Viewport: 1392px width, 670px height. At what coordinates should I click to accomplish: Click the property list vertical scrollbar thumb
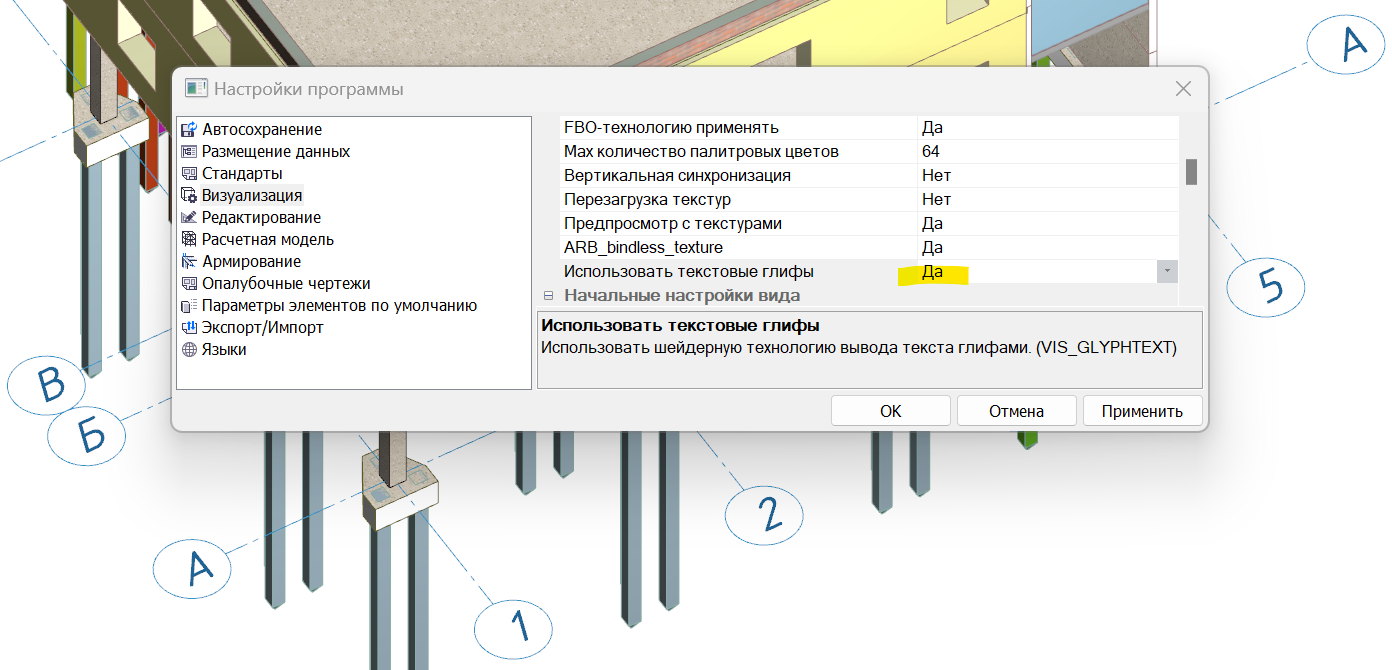coord(1191,172)
